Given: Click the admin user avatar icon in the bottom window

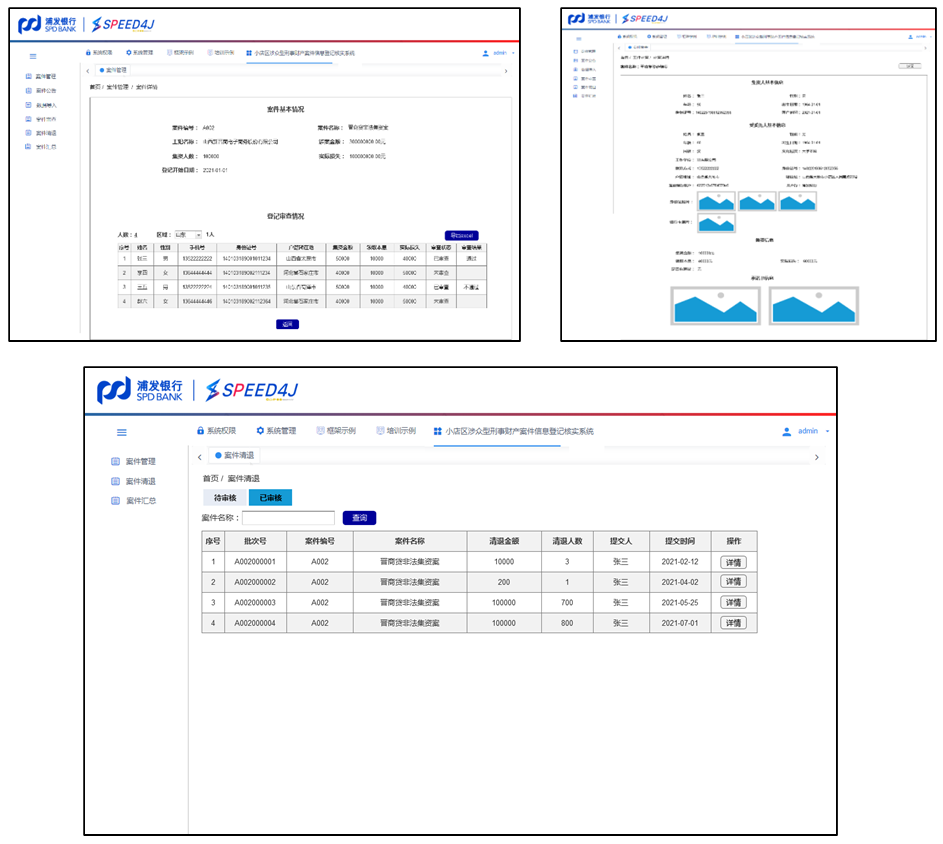Looking at the screenshot, I should 786,432.
